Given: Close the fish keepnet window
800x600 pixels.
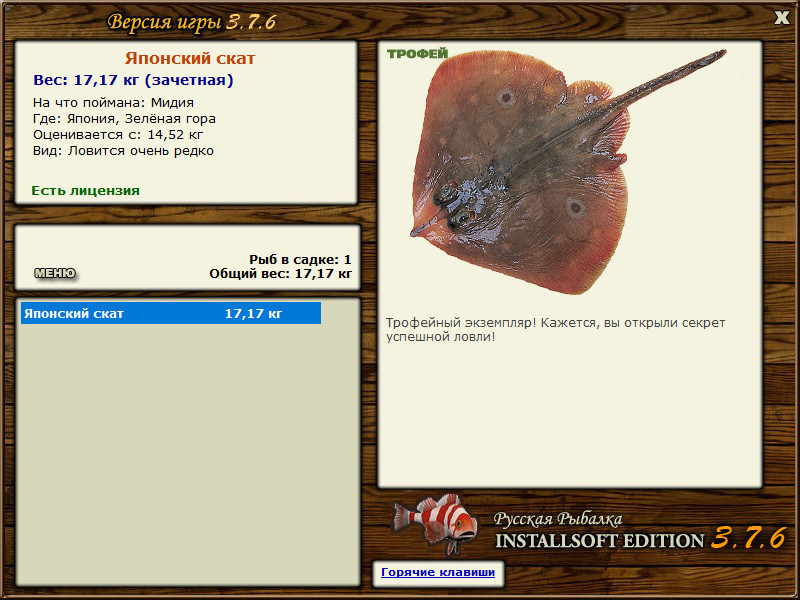Looking at the screenshot, I should pos(781,17).
